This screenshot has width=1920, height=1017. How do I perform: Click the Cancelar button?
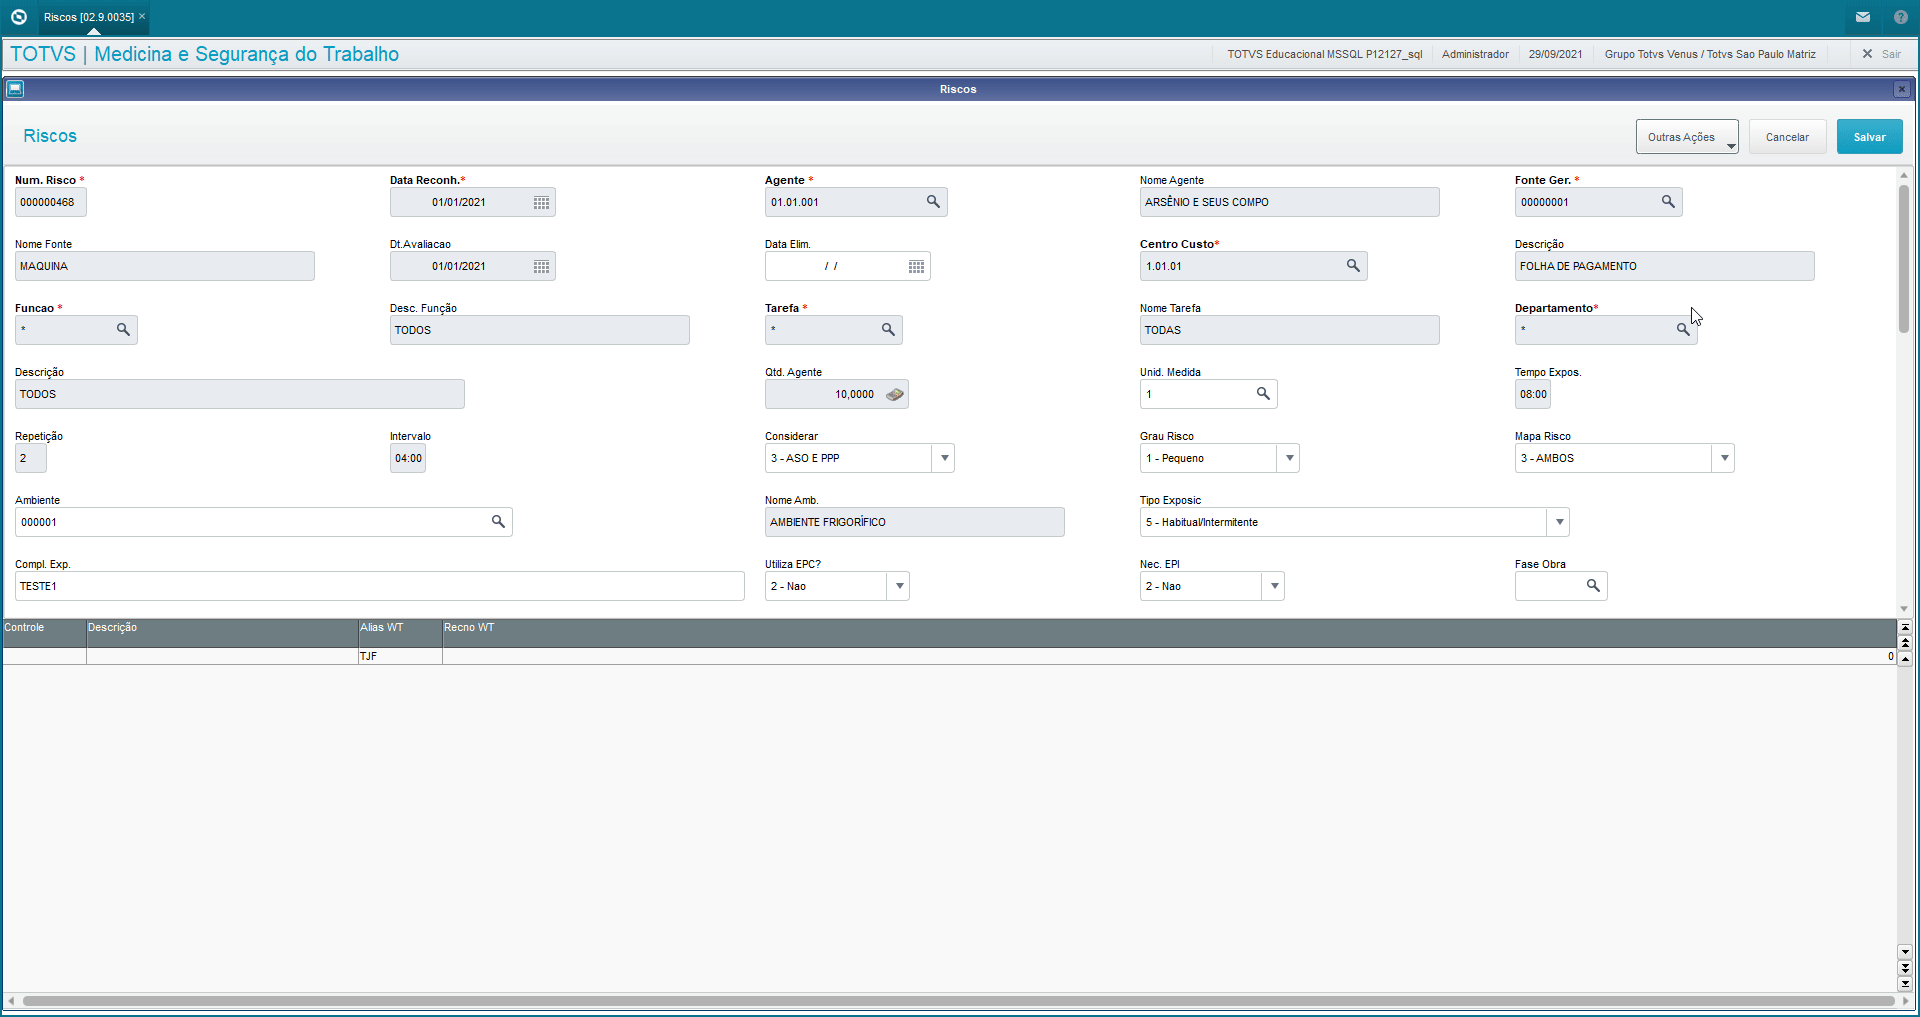[x=1787, y=137]
